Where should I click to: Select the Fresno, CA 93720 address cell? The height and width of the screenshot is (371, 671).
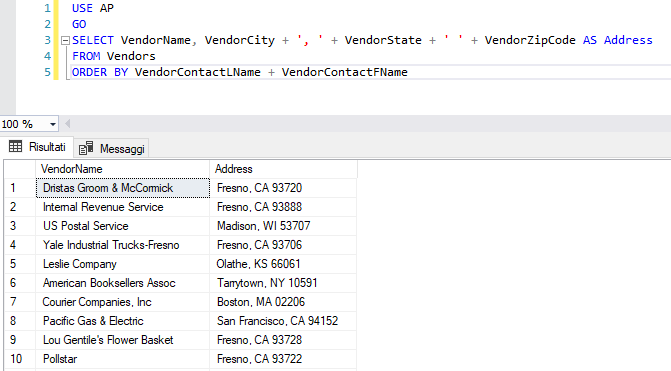[x=283, y=188]
